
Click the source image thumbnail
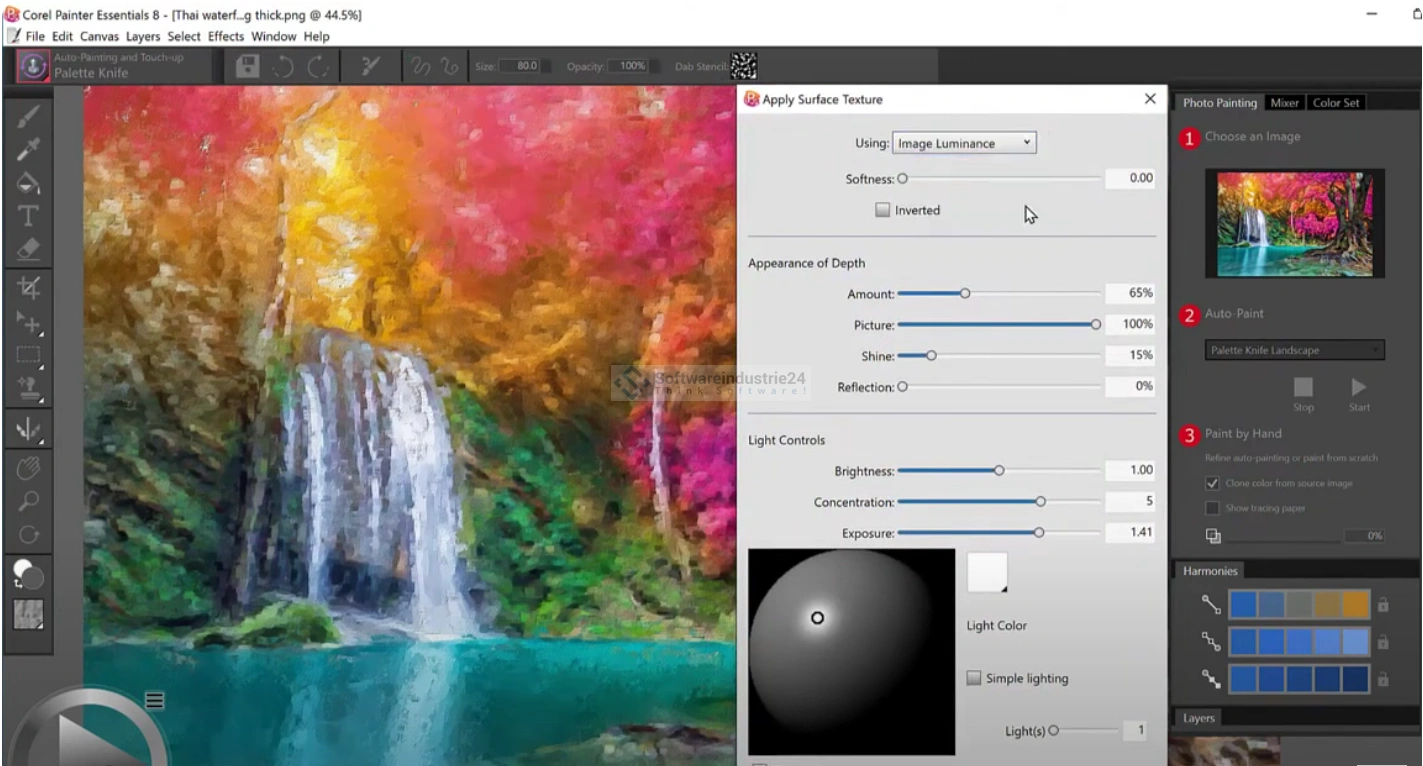[1294, 222]
